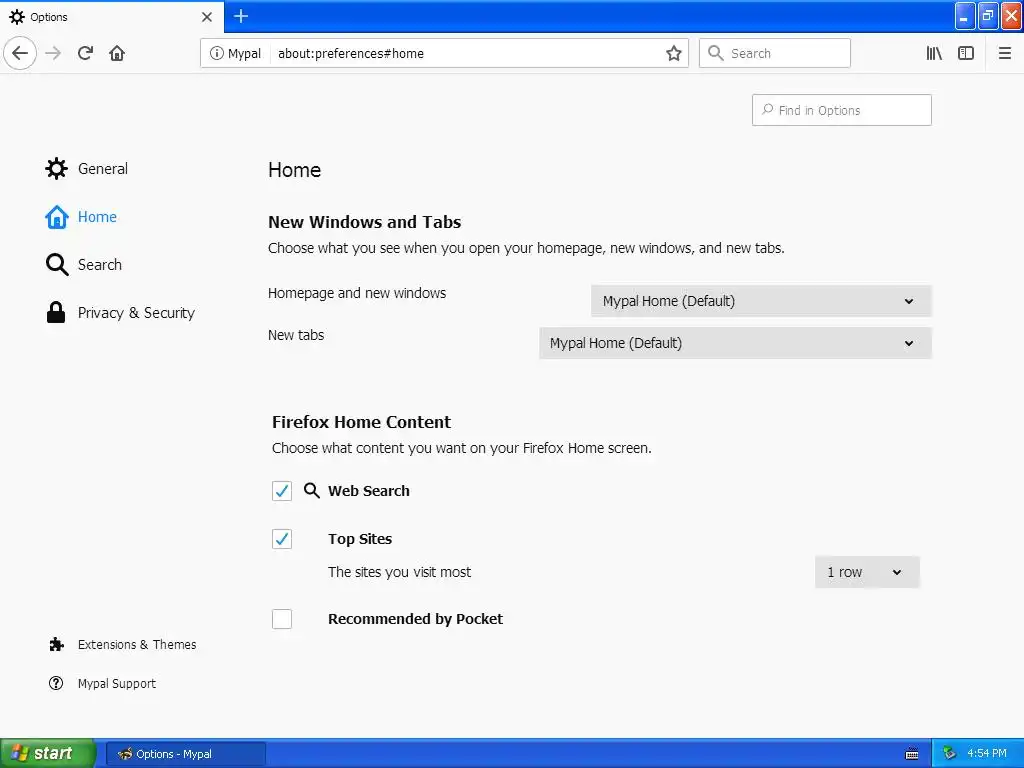Open the Library icon in toolbar
1024x768 pixels.
pos(934,53)
